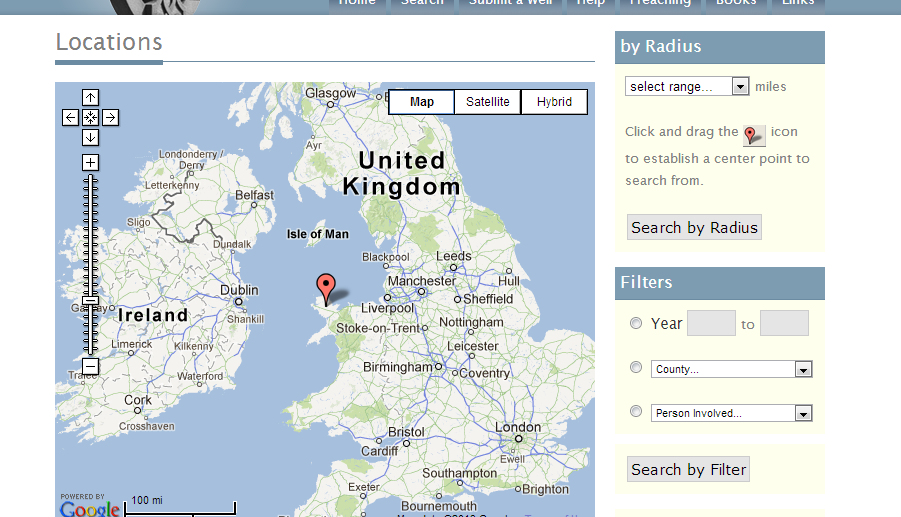
Task: Switch the map to Map view
Action: 422,102
